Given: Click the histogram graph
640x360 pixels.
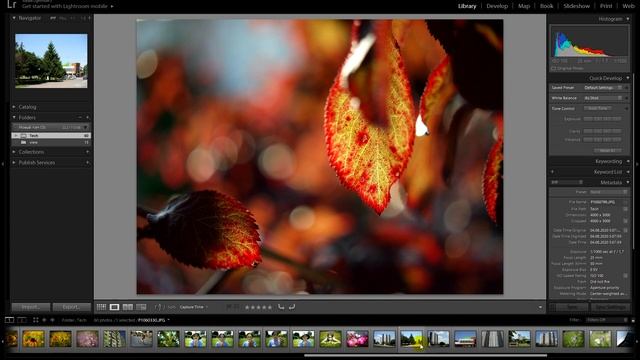Looking at the screenshot, I should point(589,42).
